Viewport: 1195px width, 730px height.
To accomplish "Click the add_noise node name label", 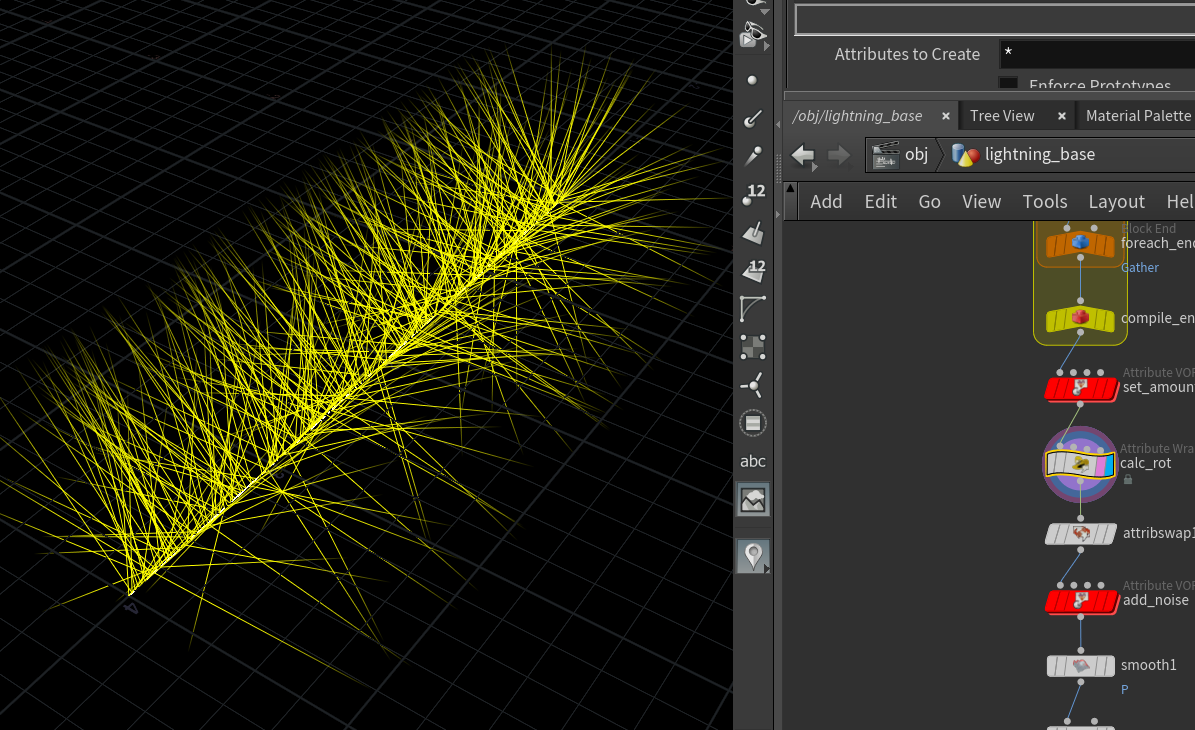I will pos(1155,600).
